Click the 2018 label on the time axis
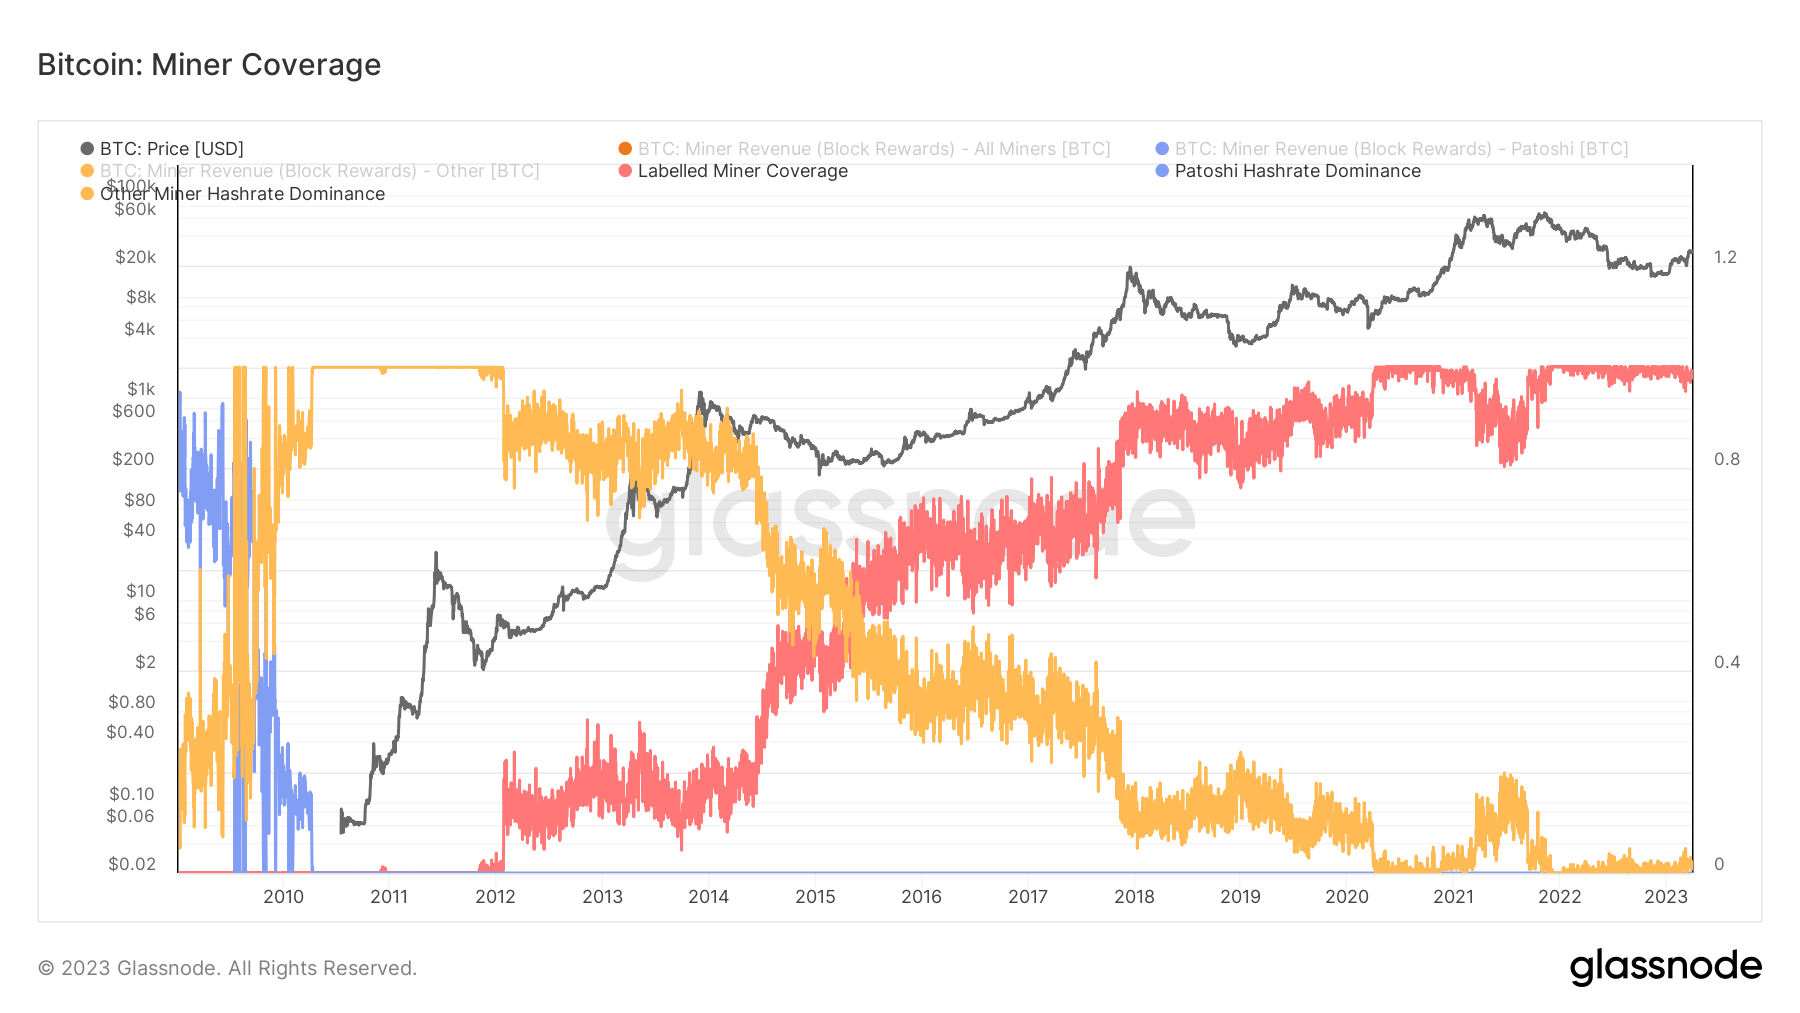 point(1134,897)
